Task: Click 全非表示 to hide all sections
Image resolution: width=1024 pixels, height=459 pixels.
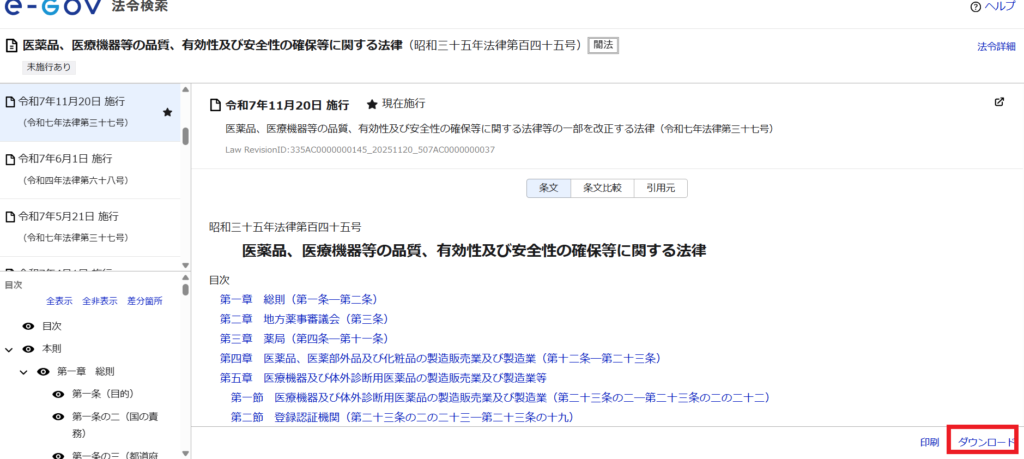Action: [100, 301]
